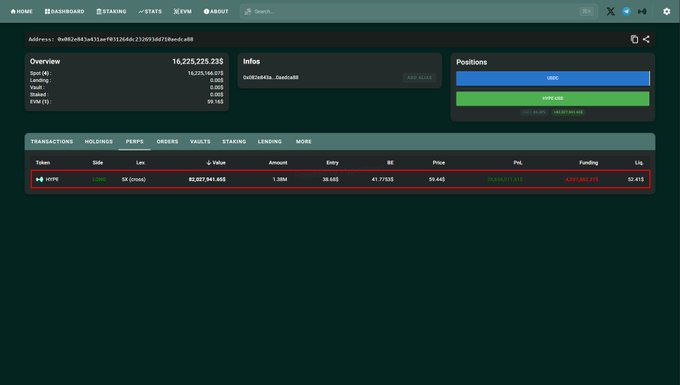Select the green HYPE-USD position bar

click(552, 98)
